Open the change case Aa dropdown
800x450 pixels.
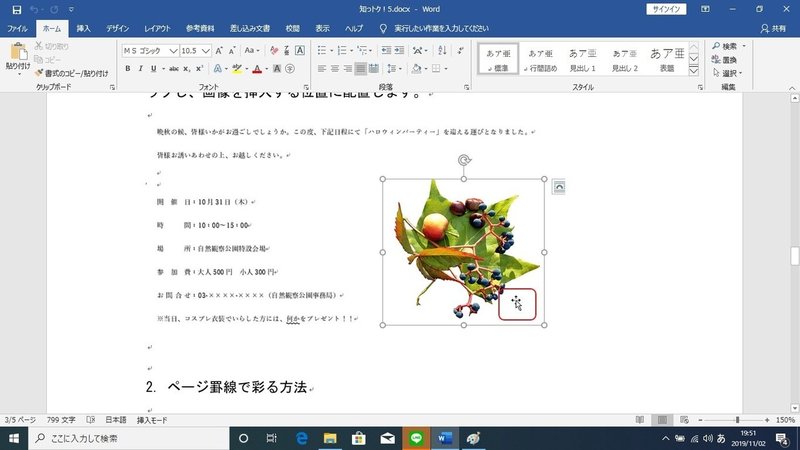(252, 51)
